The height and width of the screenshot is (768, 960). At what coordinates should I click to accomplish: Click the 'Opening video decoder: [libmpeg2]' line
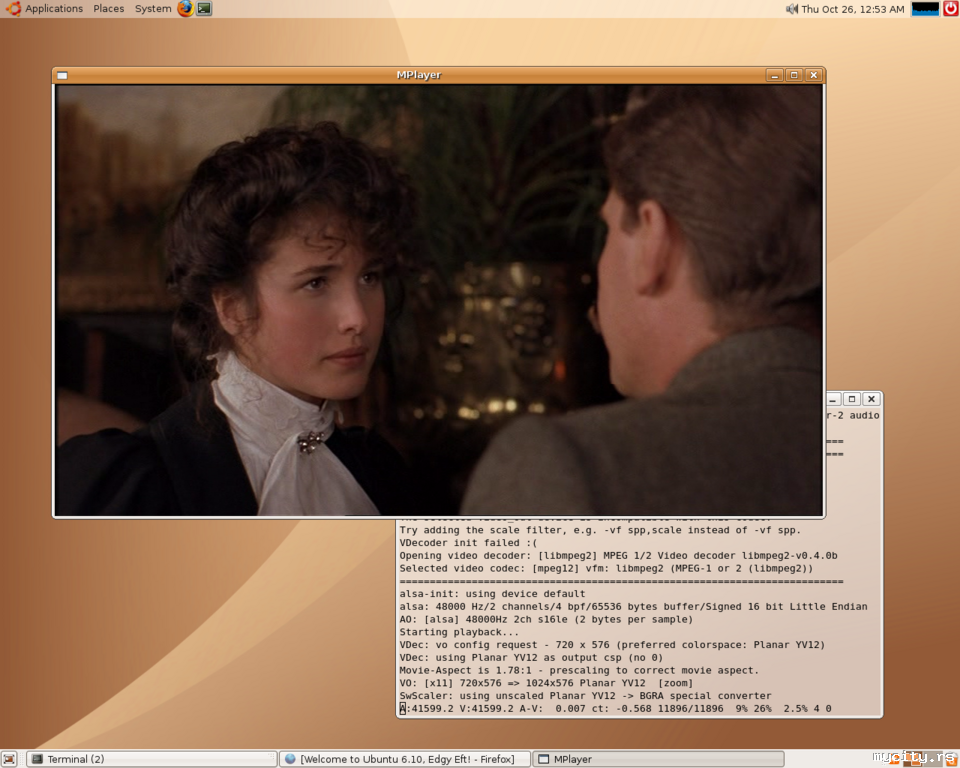[x=618, y=555]
